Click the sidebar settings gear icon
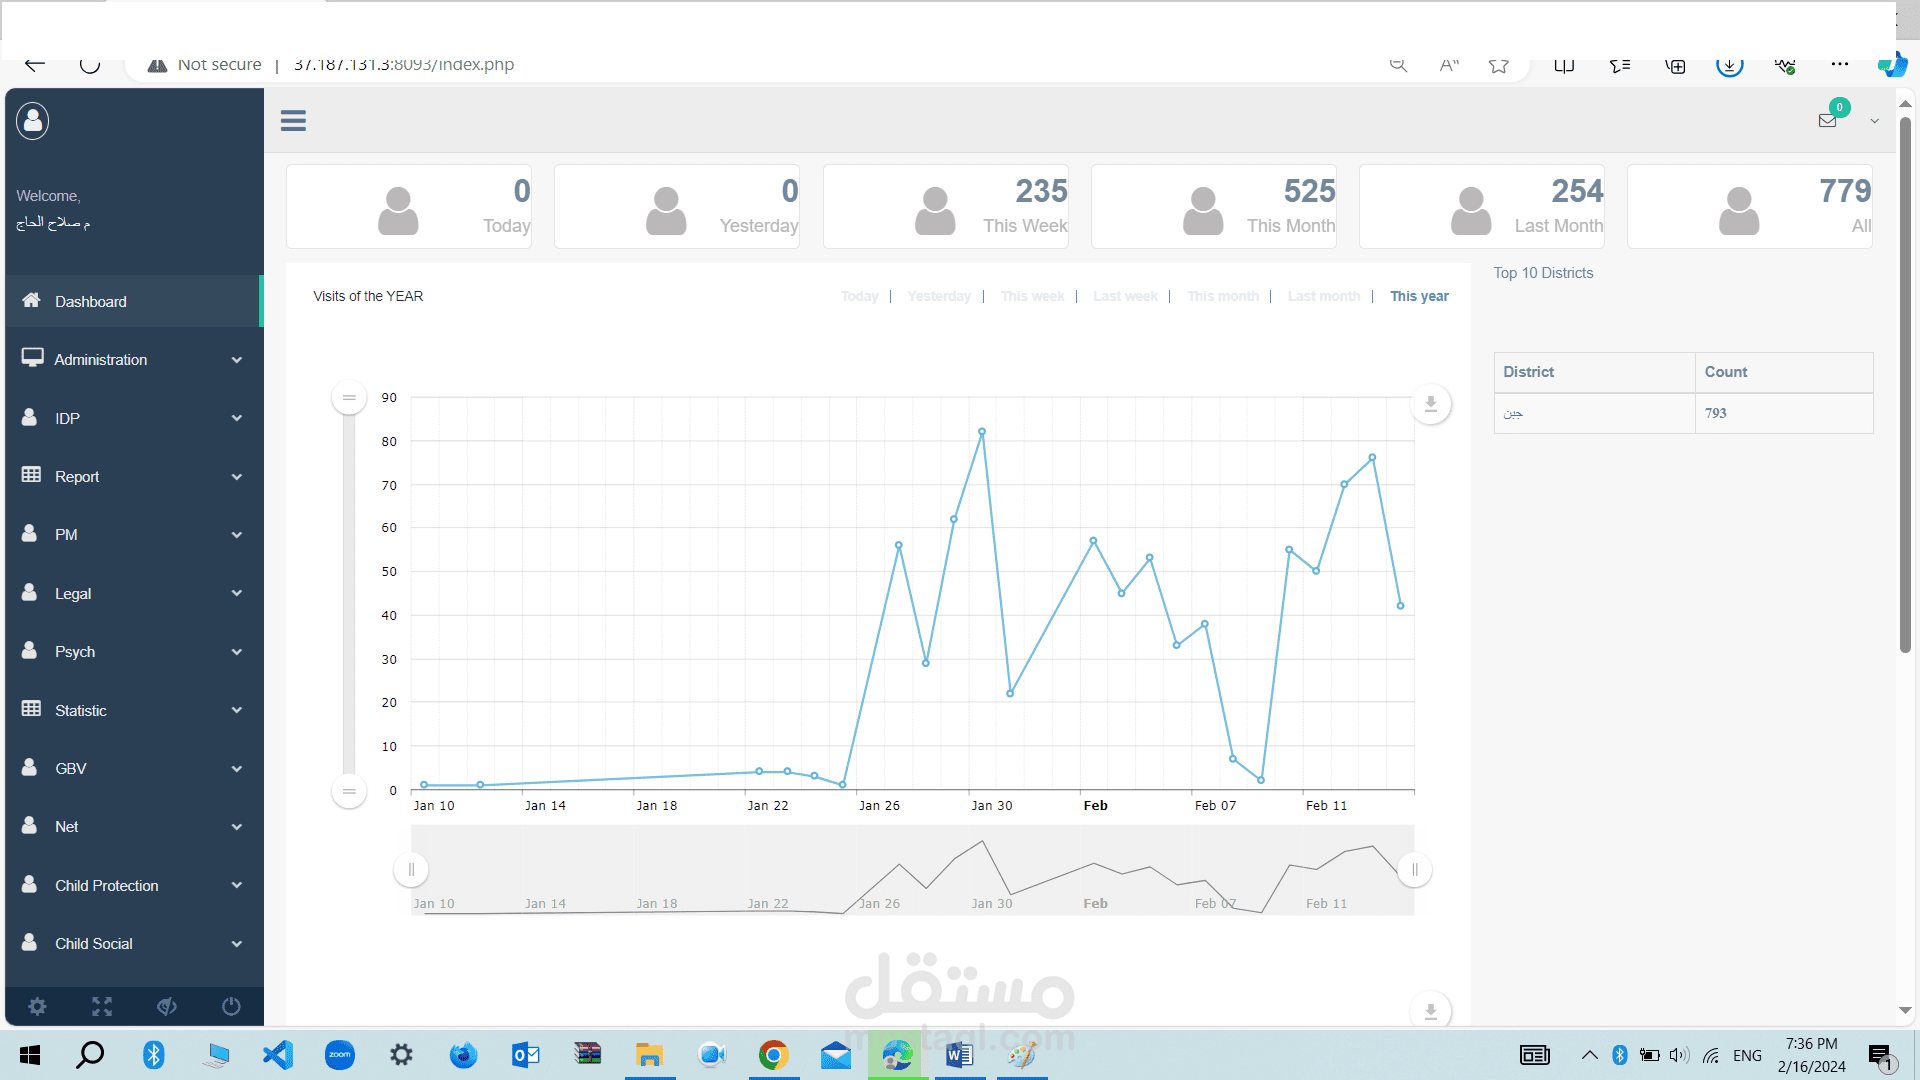The image size is (1920, 1080). click(37, 1006)
